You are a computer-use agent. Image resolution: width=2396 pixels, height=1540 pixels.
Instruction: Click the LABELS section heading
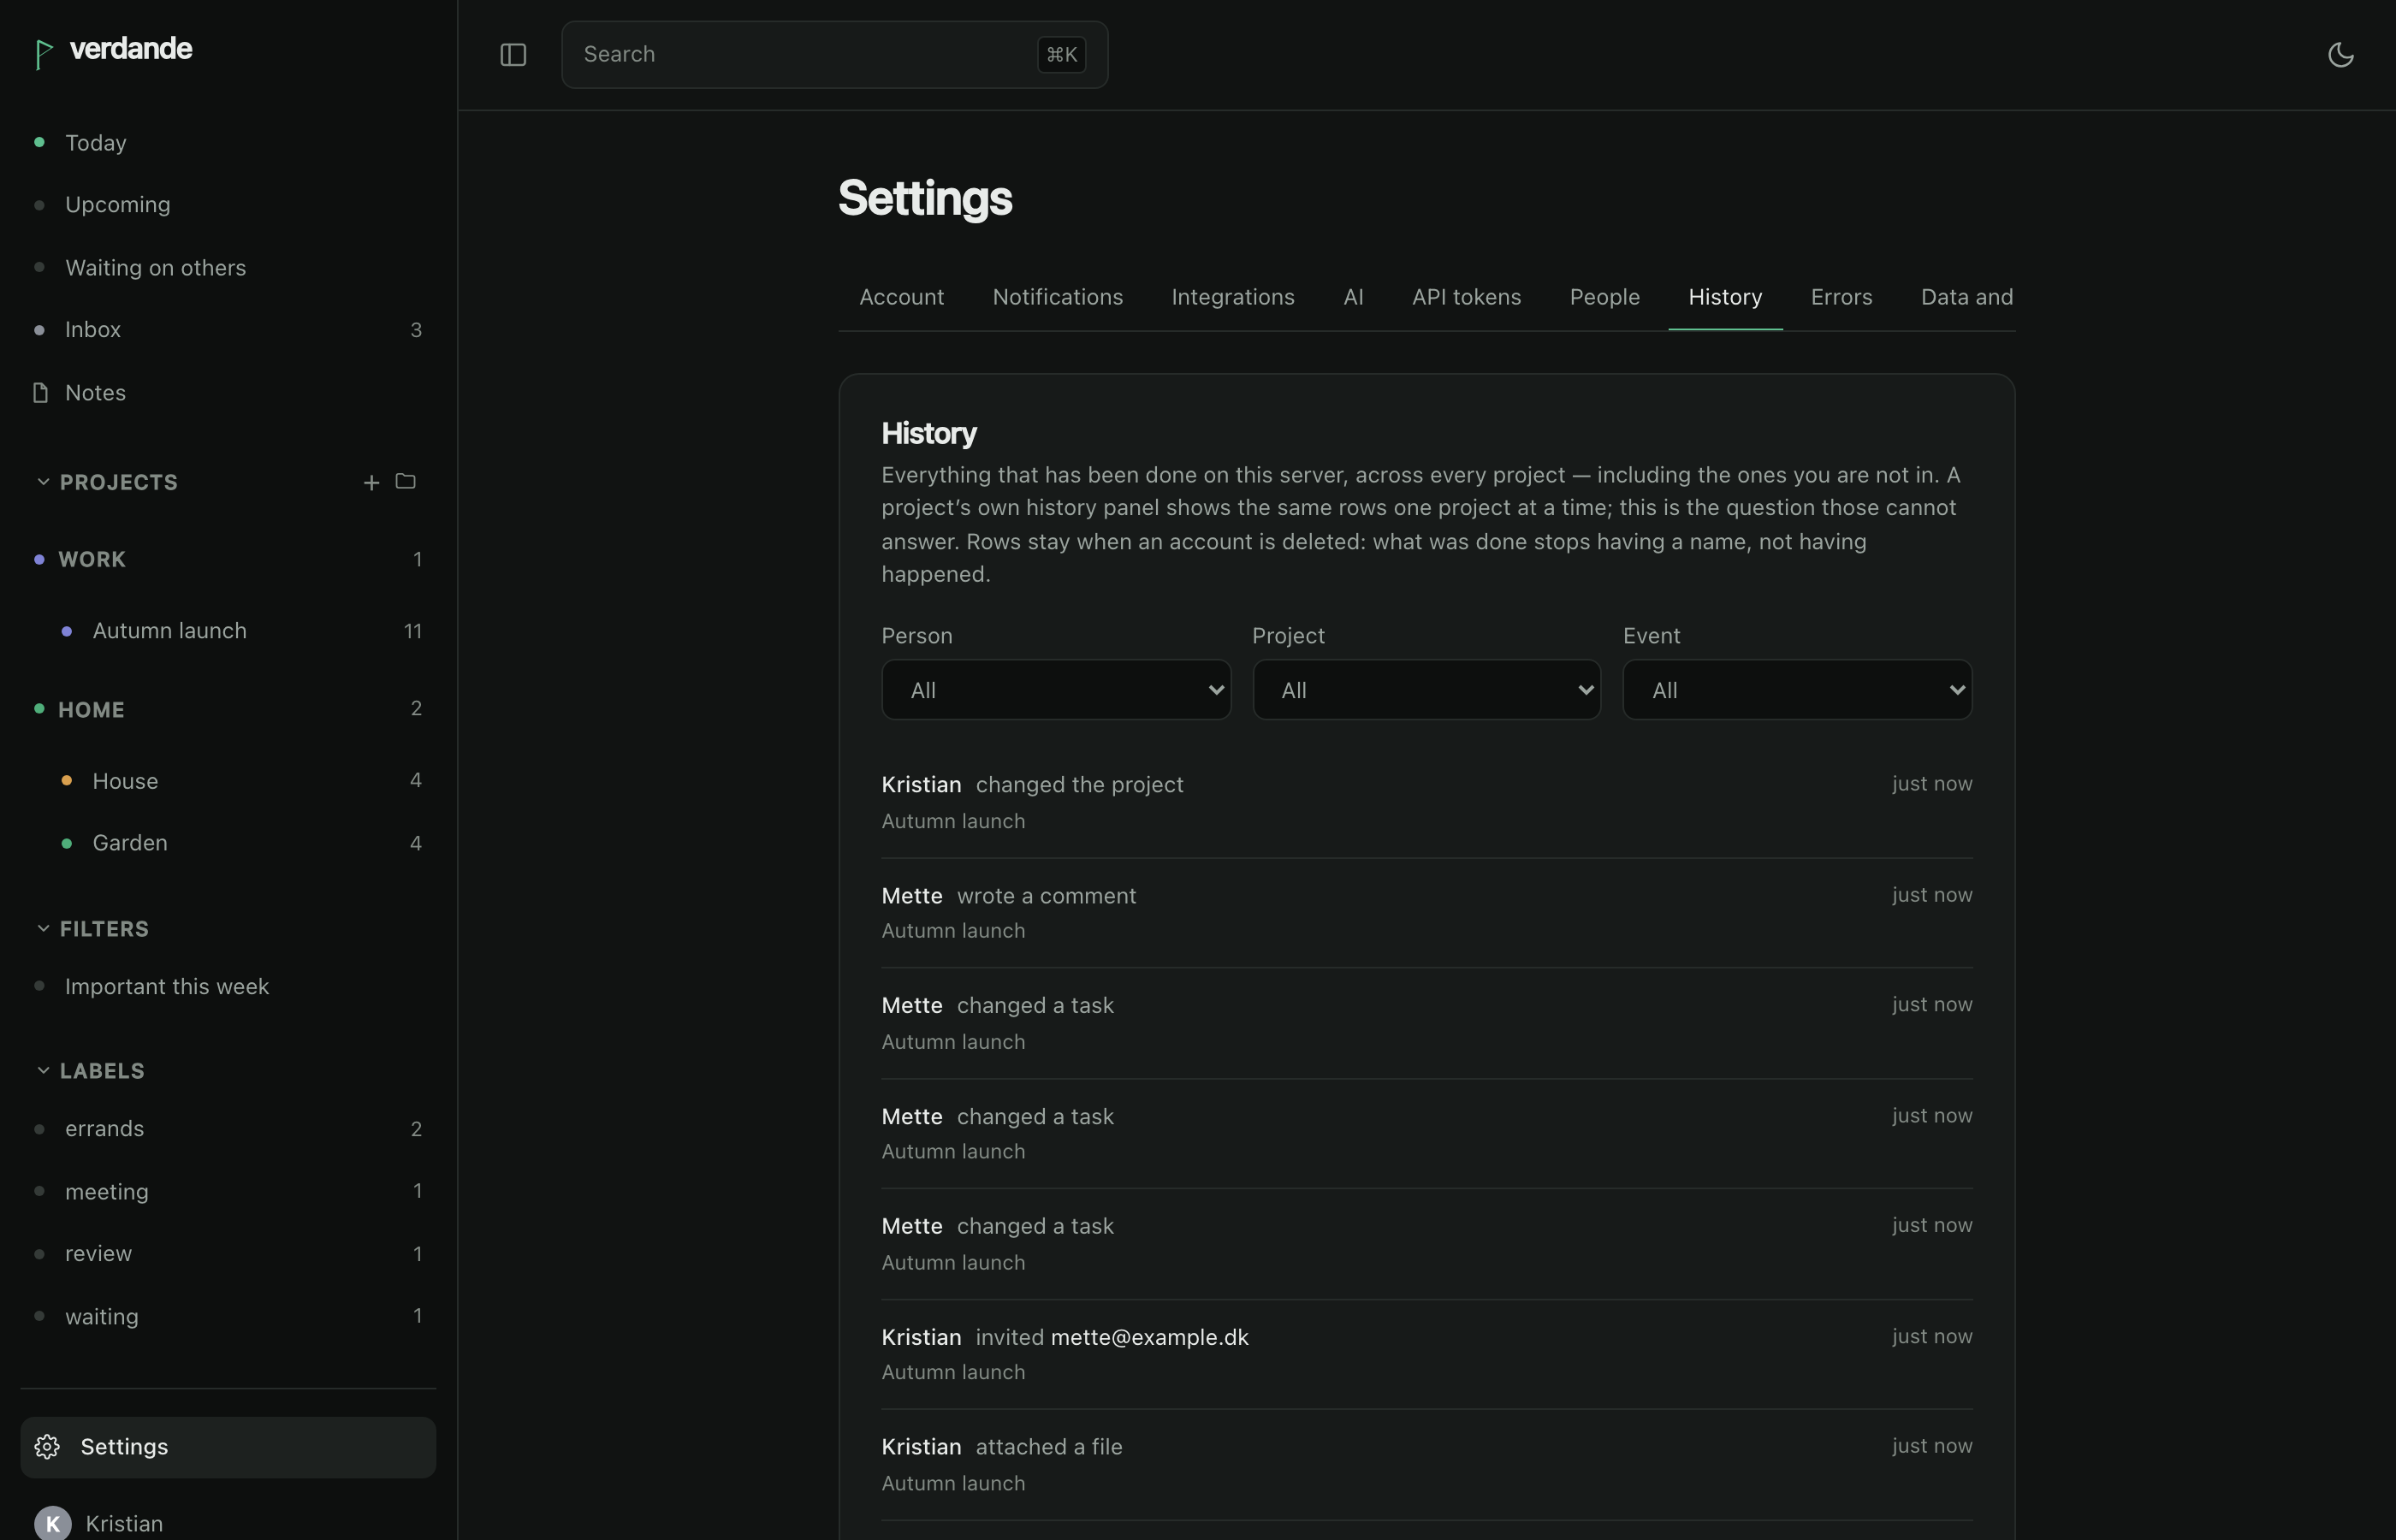click(x=102, y=1070)
